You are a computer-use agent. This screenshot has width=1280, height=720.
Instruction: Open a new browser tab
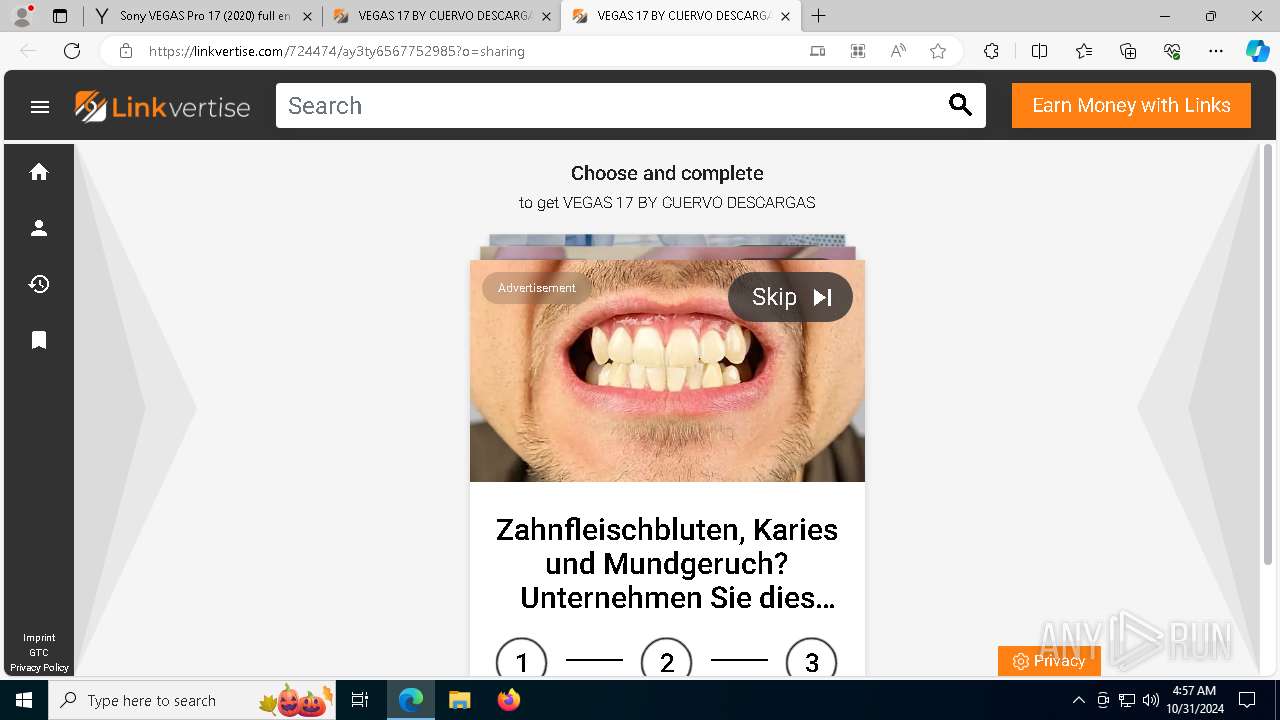[x=818, y=16]
